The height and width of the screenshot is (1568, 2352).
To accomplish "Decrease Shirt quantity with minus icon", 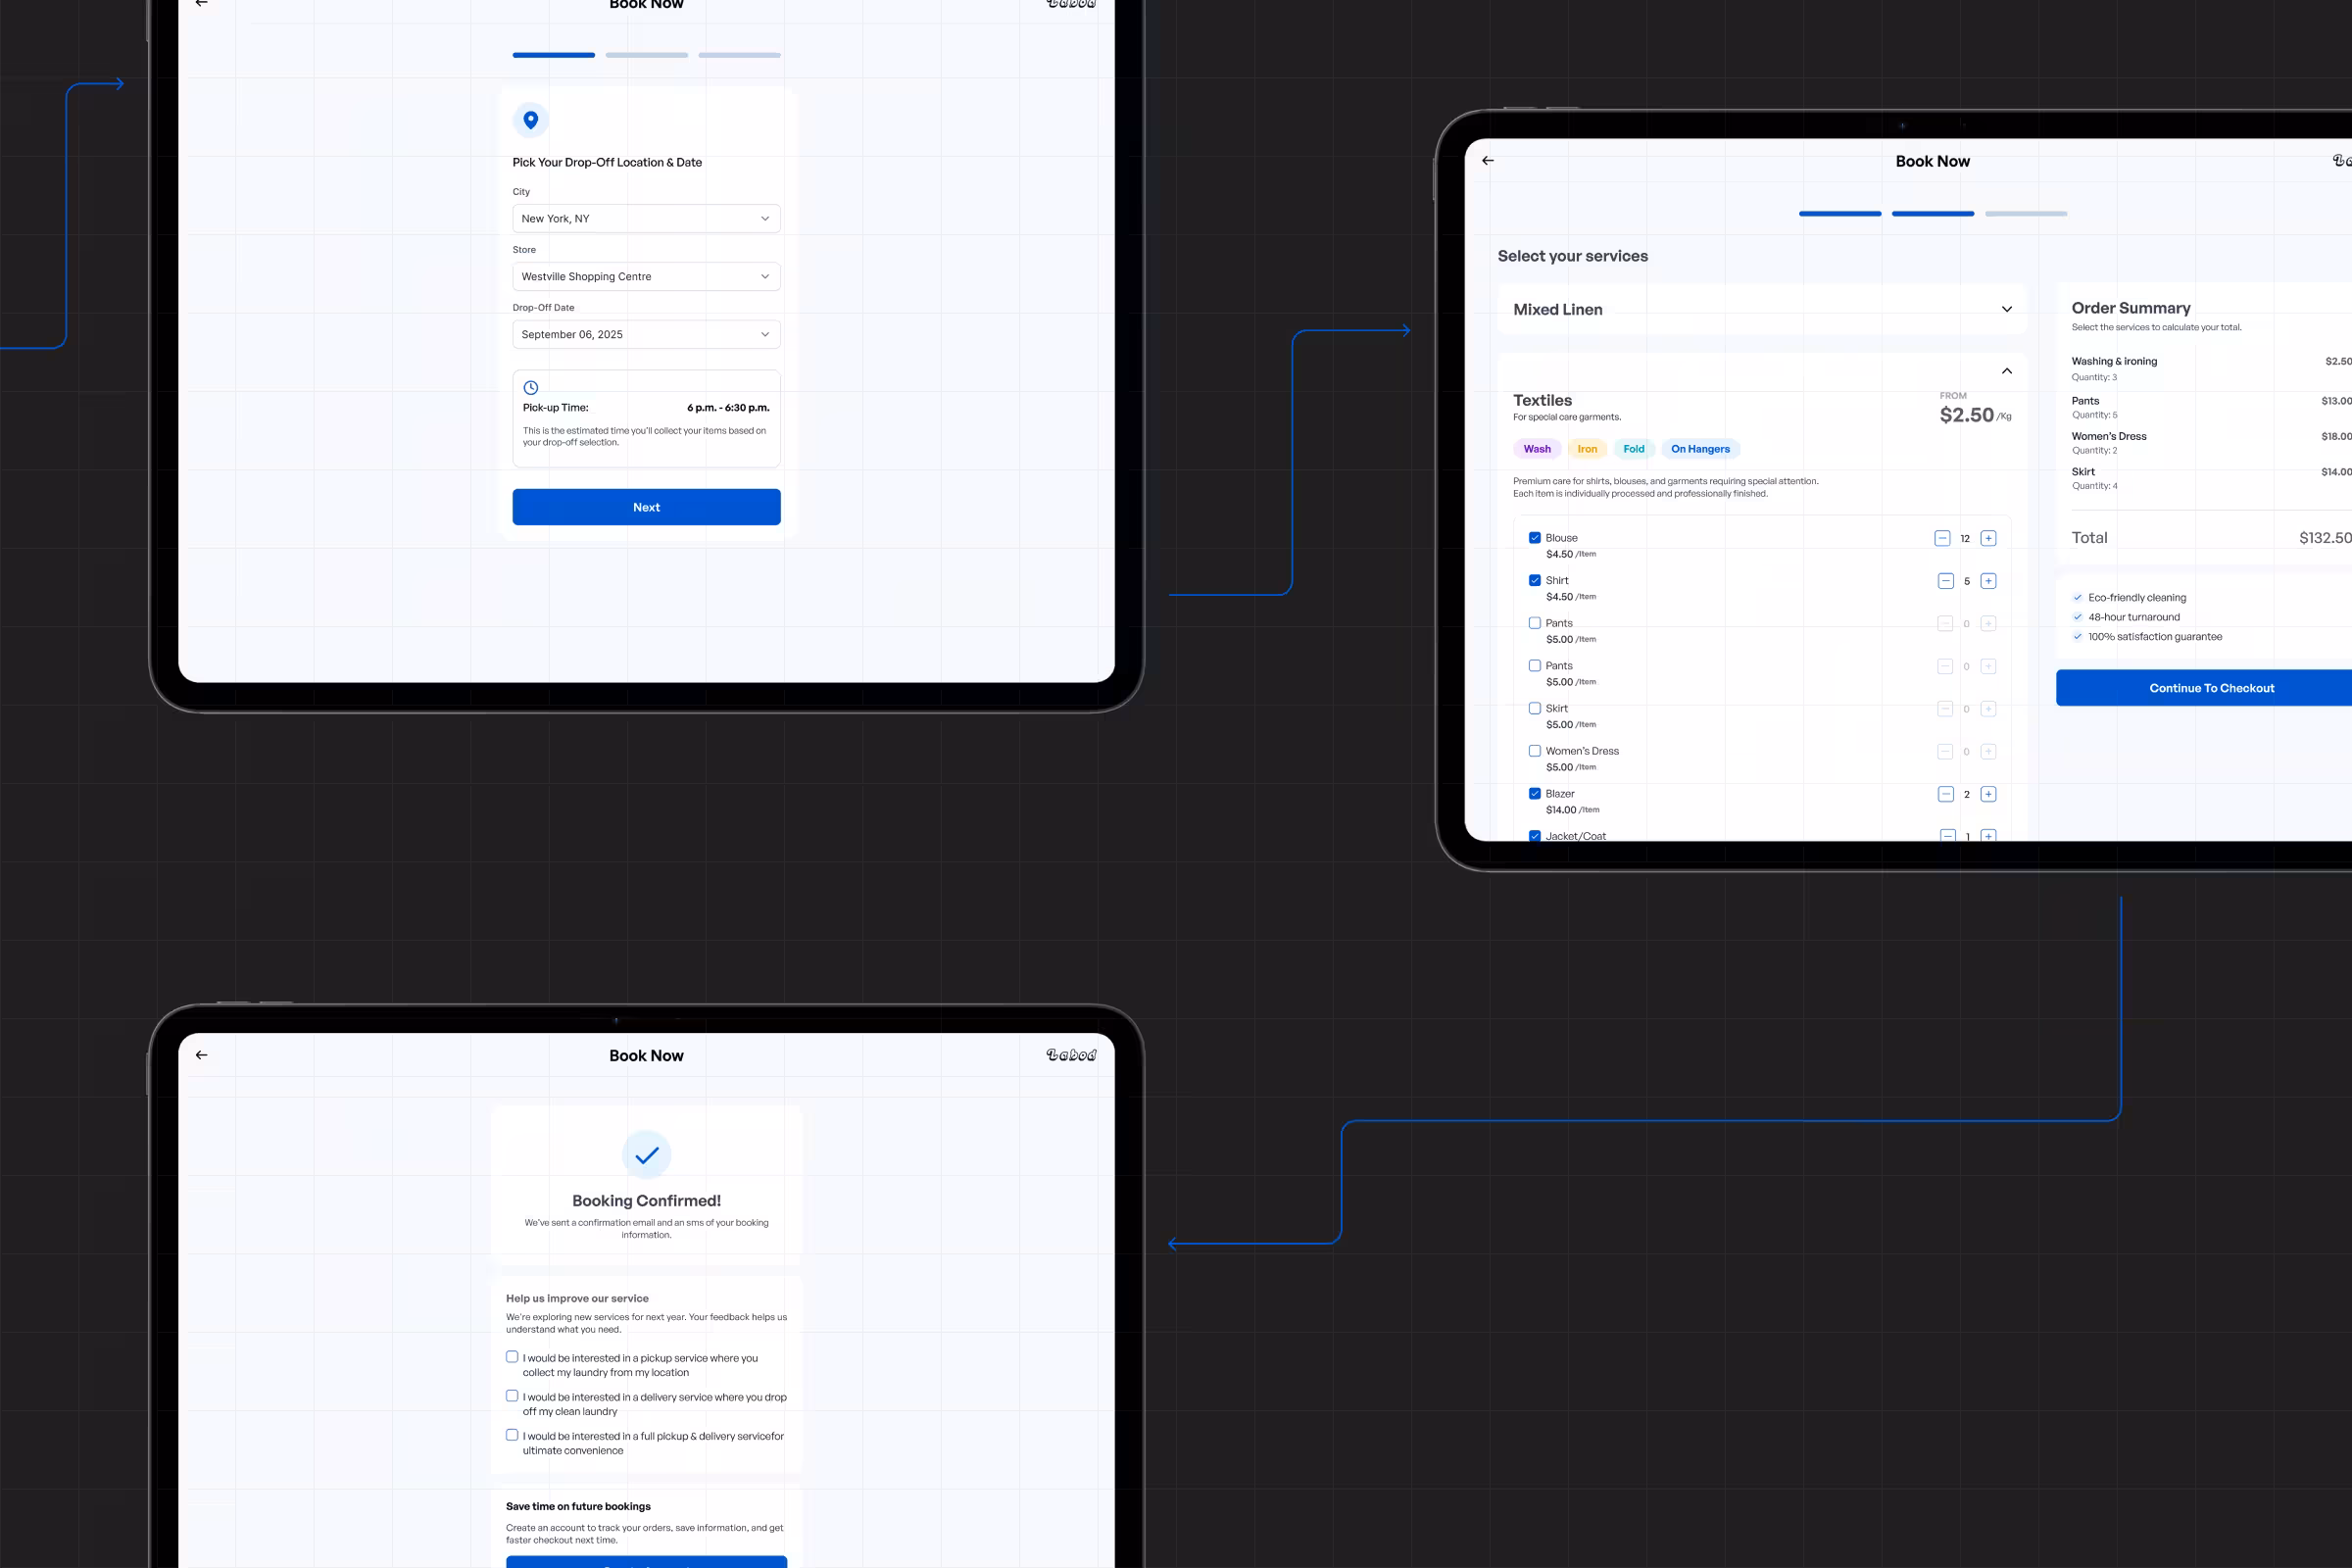I will pos(1945,581).
